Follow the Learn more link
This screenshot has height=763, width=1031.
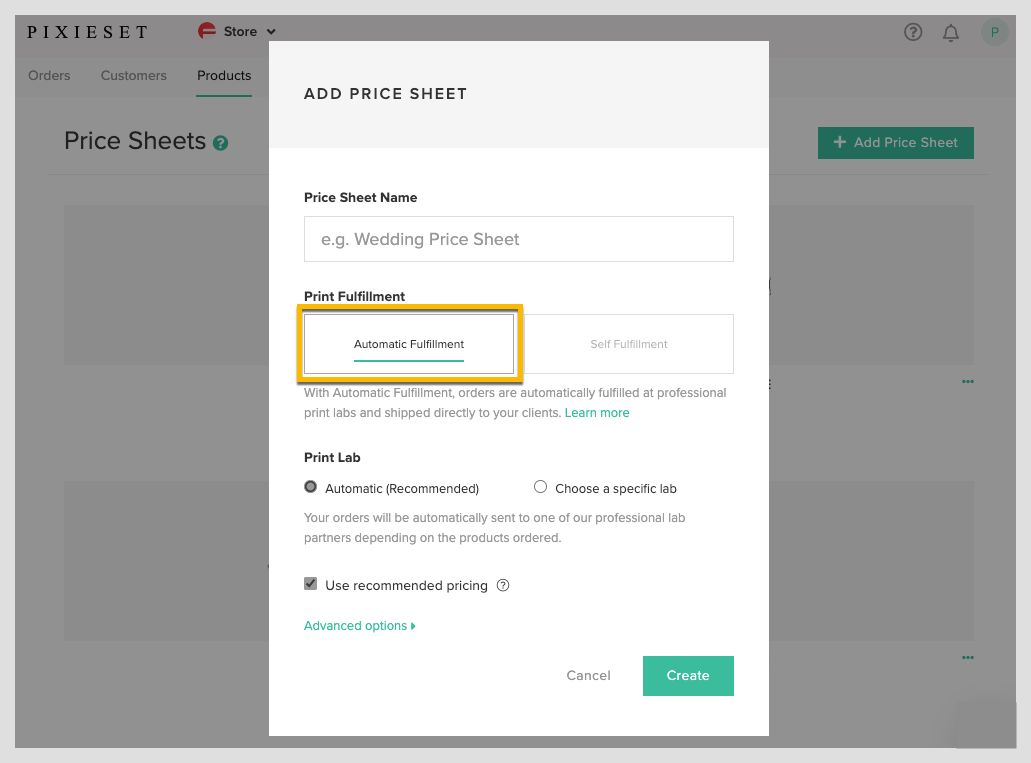click(597, 413)
